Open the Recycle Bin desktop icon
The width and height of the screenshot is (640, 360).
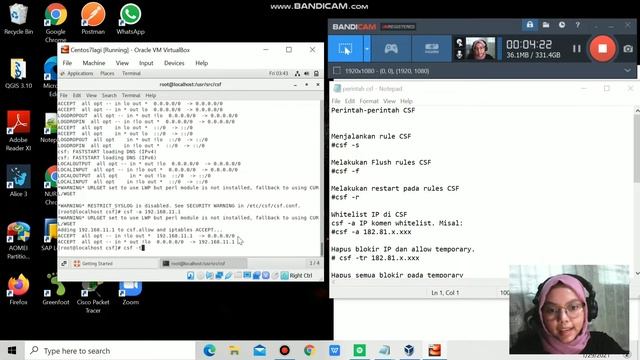pos(18,19)
